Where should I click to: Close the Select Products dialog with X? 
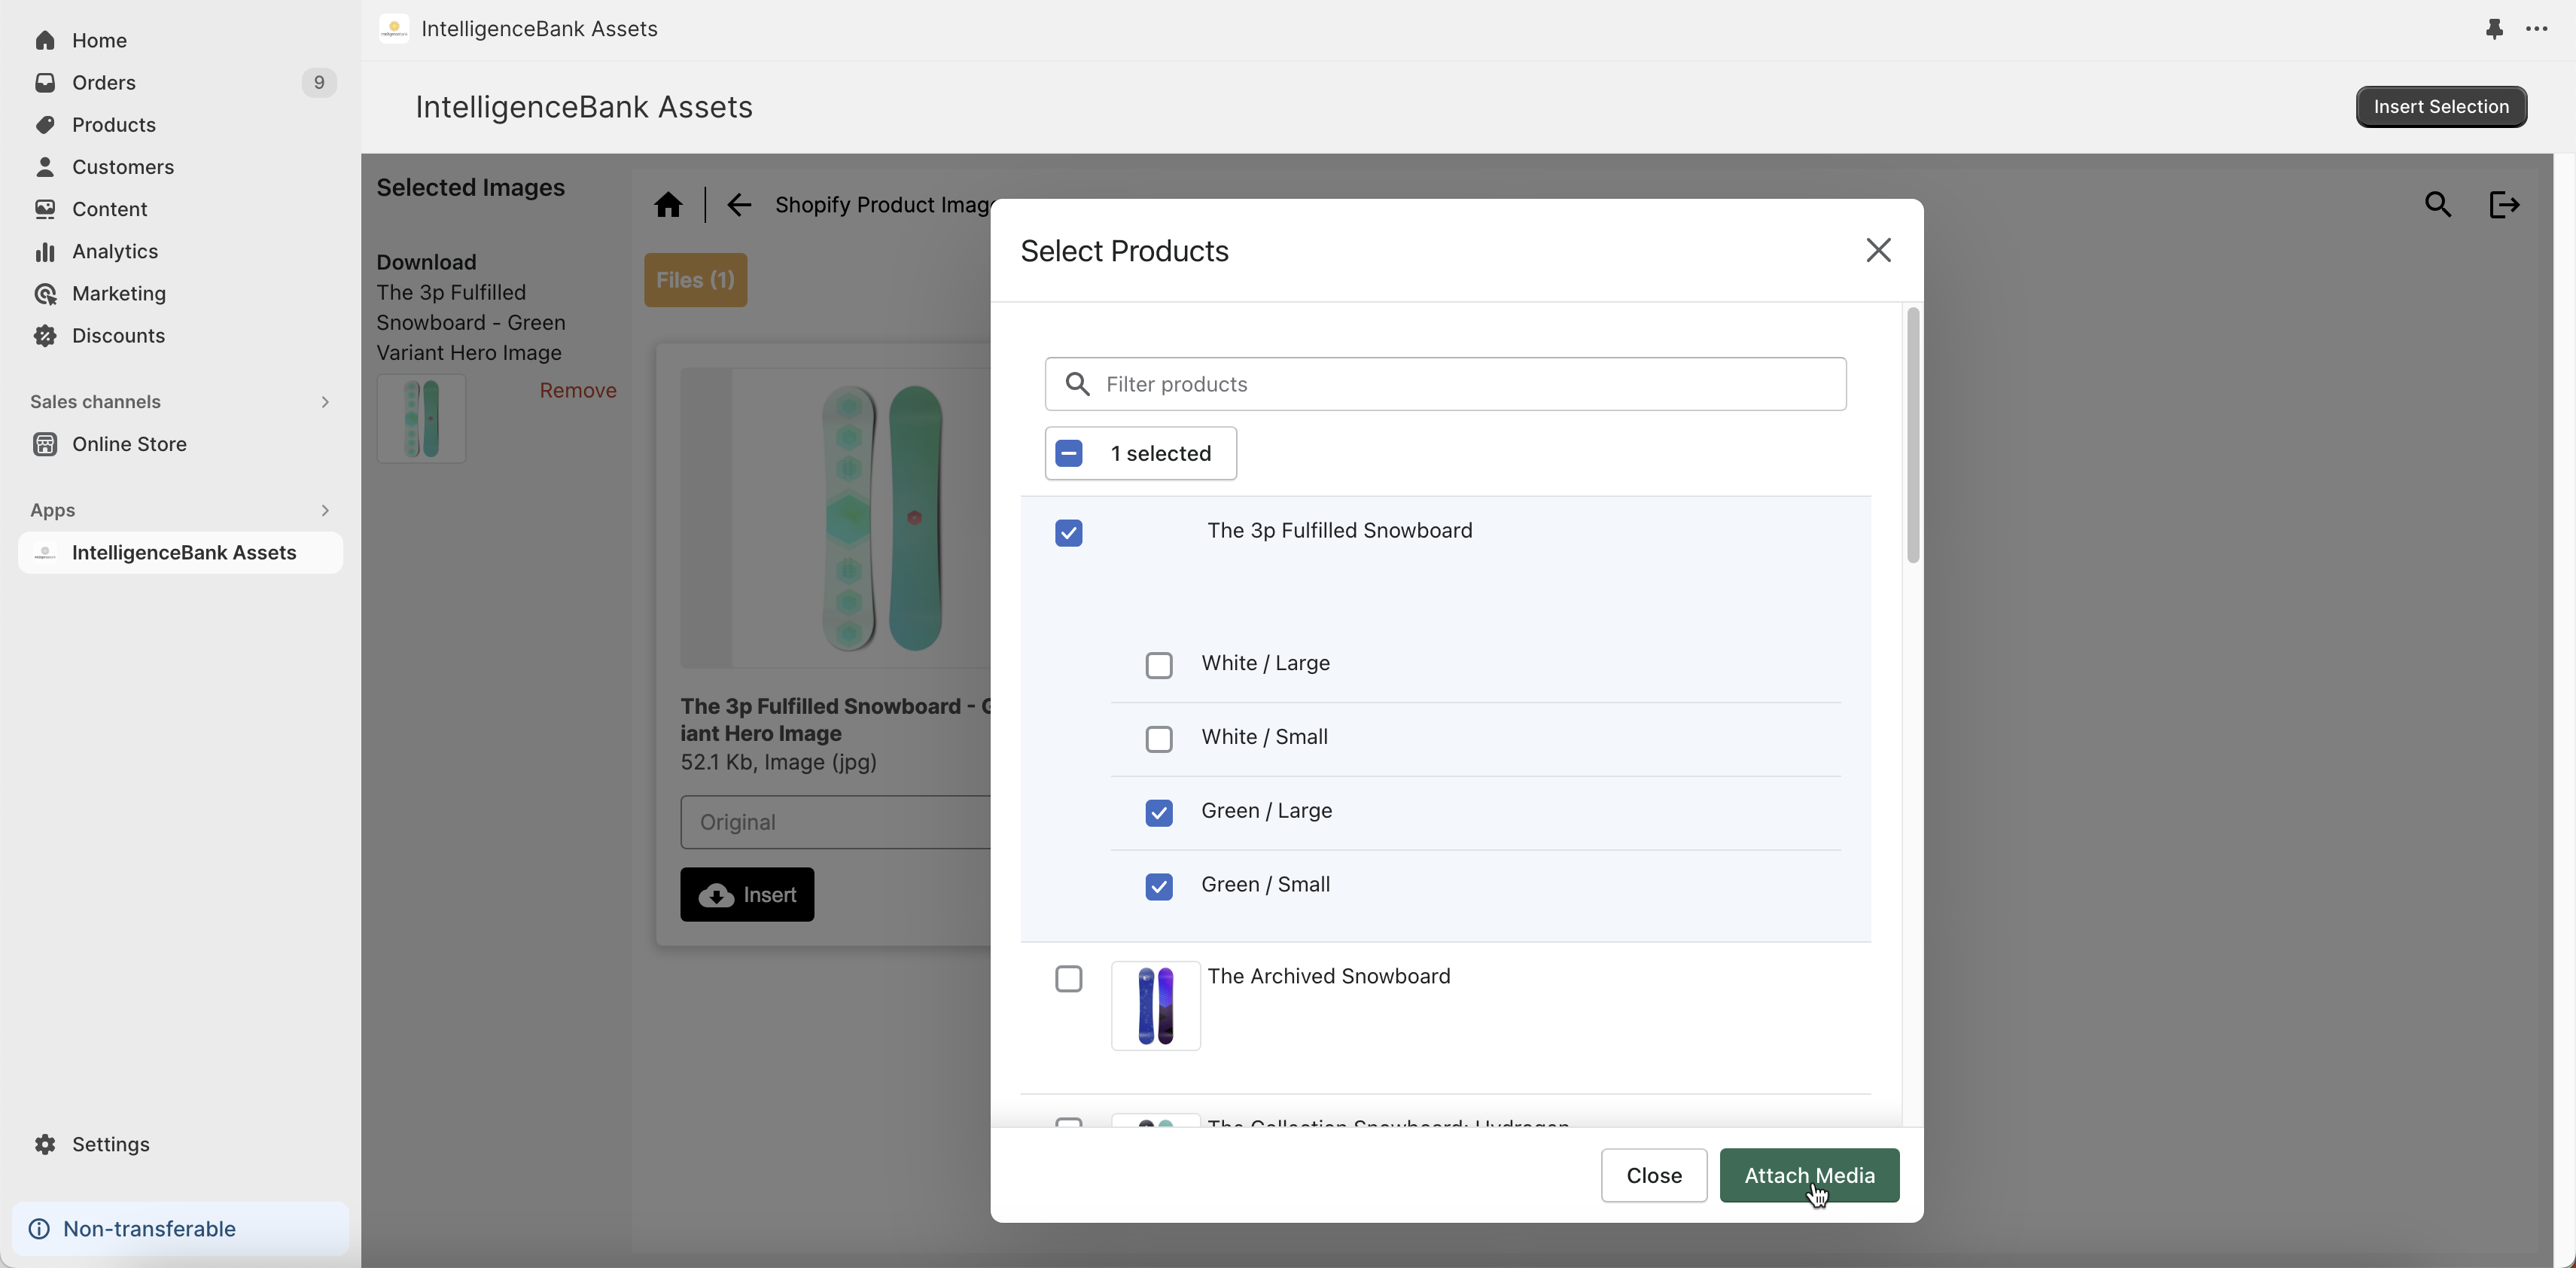(x=1878, y=250)
